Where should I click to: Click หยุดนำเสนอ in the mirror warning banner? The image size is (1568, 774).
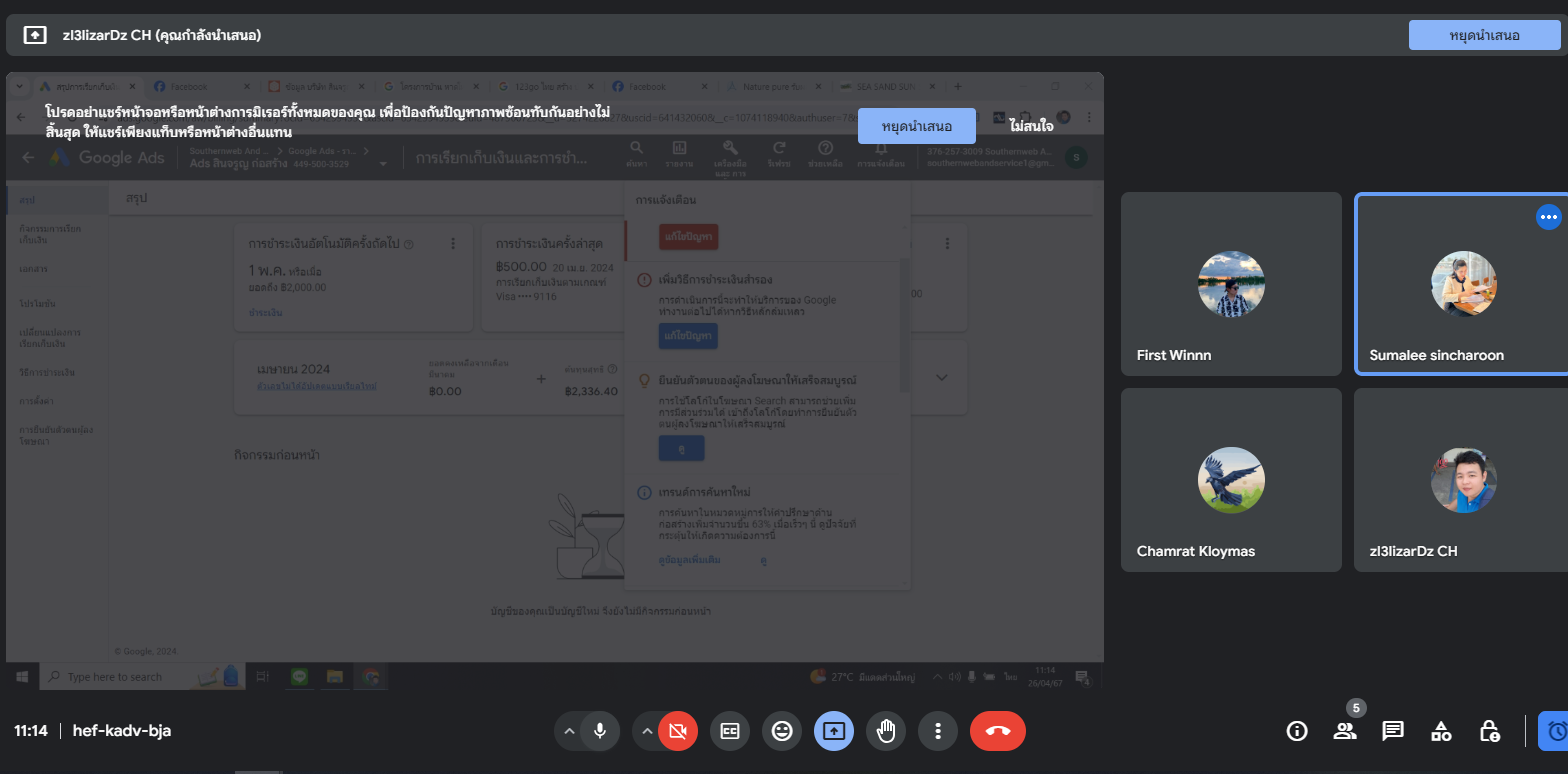click(916, 127)
